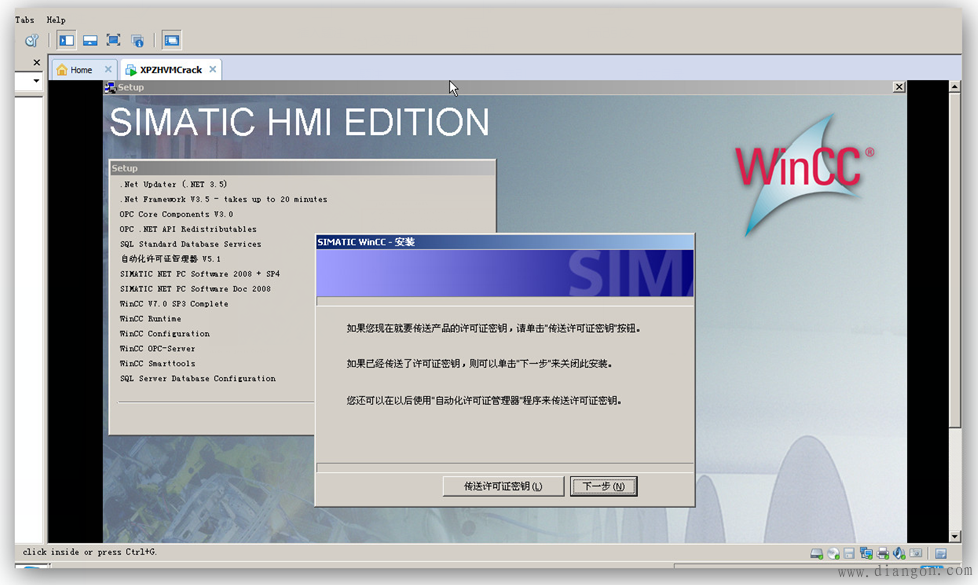Open the Help menu
The height and width of the screenshot is (585, 978).
[x=56, y=19]
